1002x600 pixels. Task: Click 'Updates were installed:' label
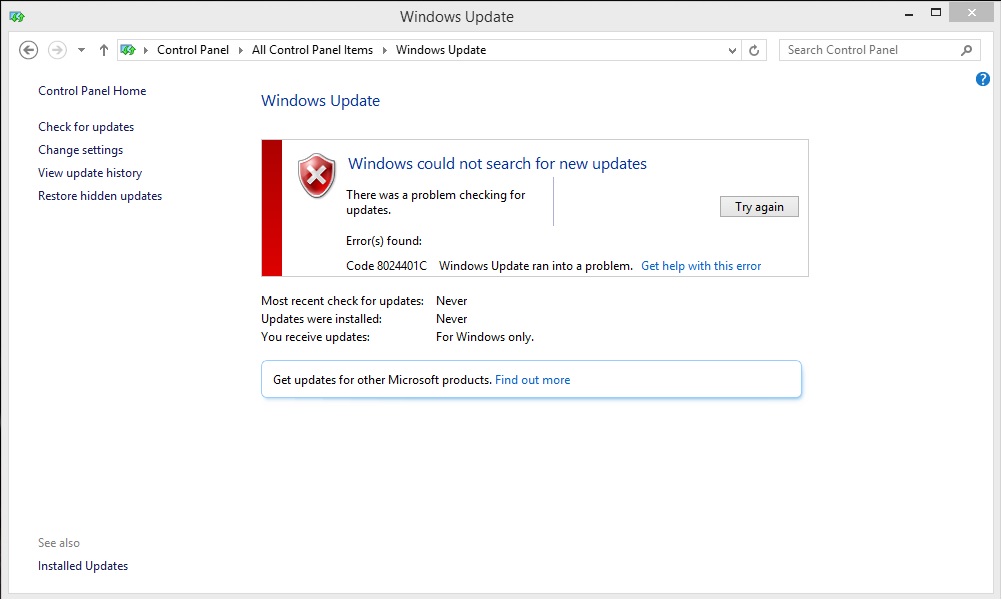(321, 319)
